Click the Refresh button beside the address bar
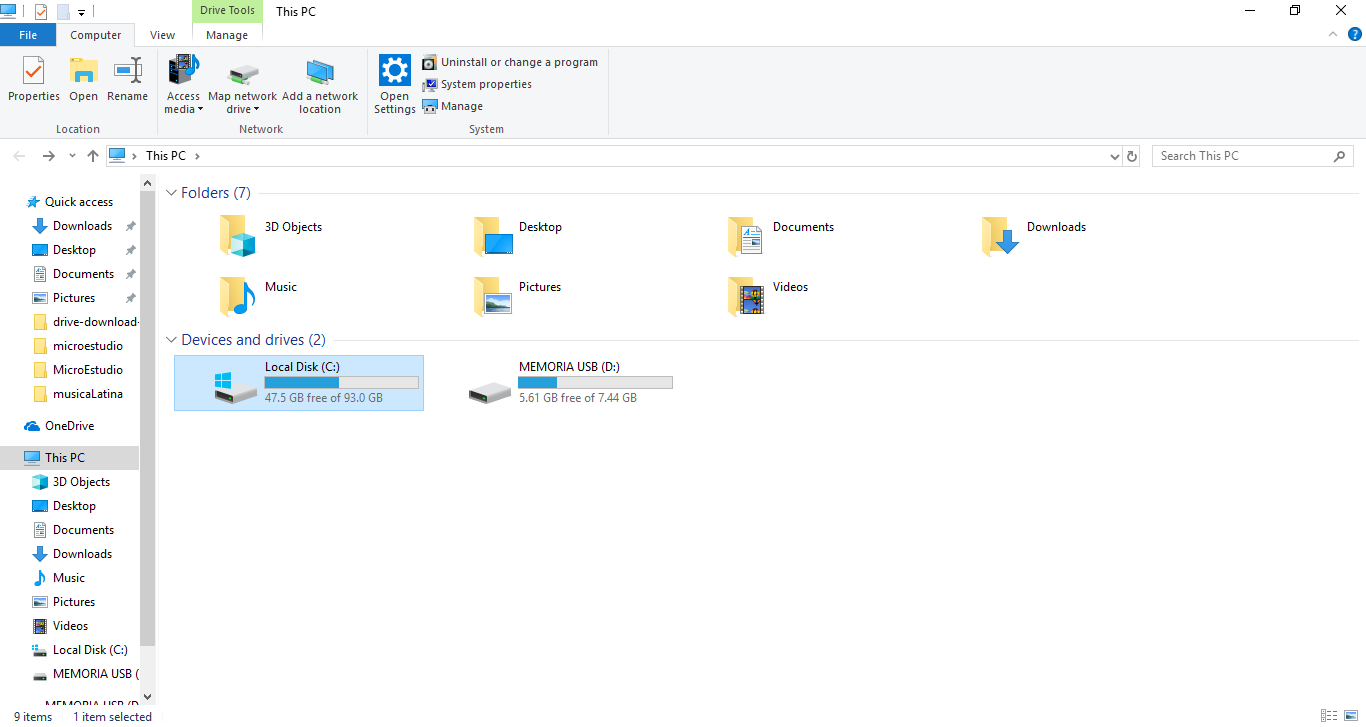 [x=1132, y=156]
